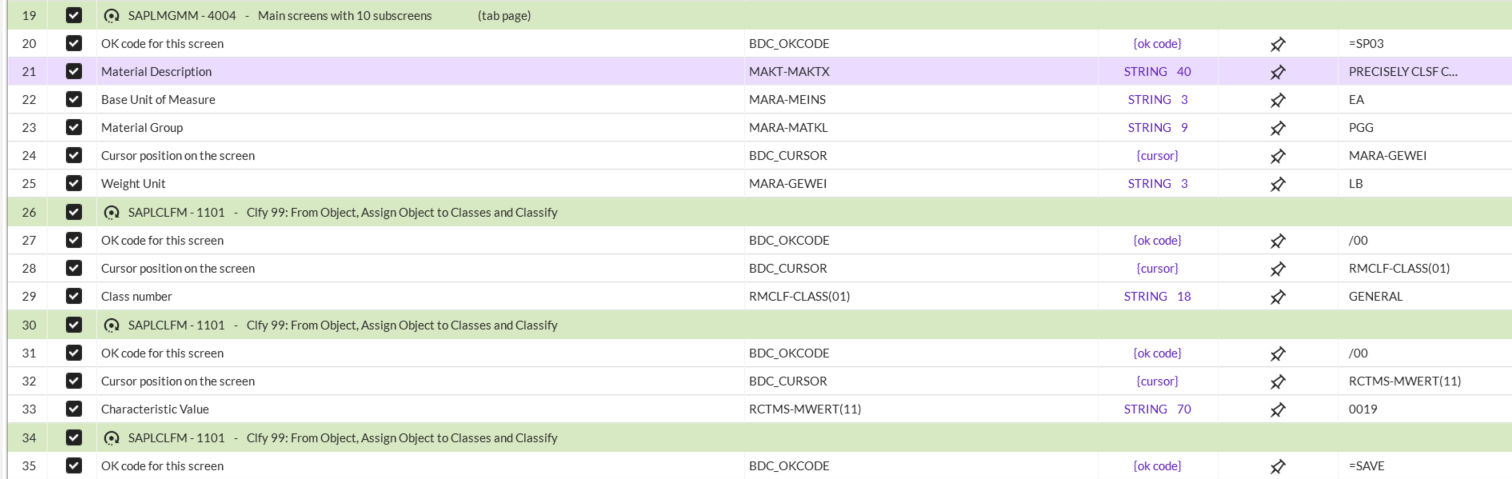Click the {ok code} tag in row 20
The height and width of the screenshot is (479, 1512).
click(1157, 44)
